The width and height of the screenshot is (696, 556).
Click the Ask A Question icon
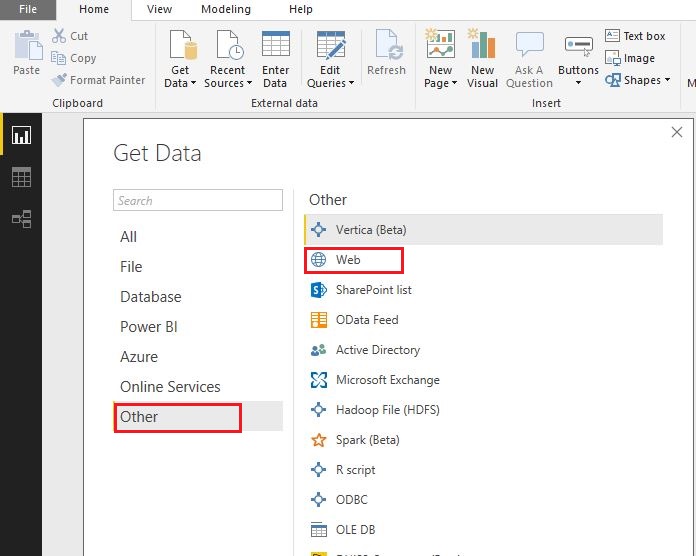coord(529,46)
